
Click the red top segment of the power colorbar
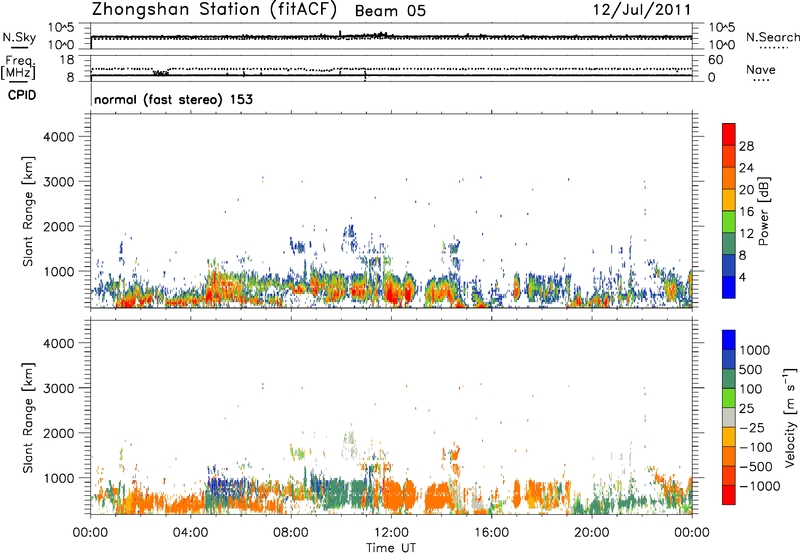[x=729, y=134]
